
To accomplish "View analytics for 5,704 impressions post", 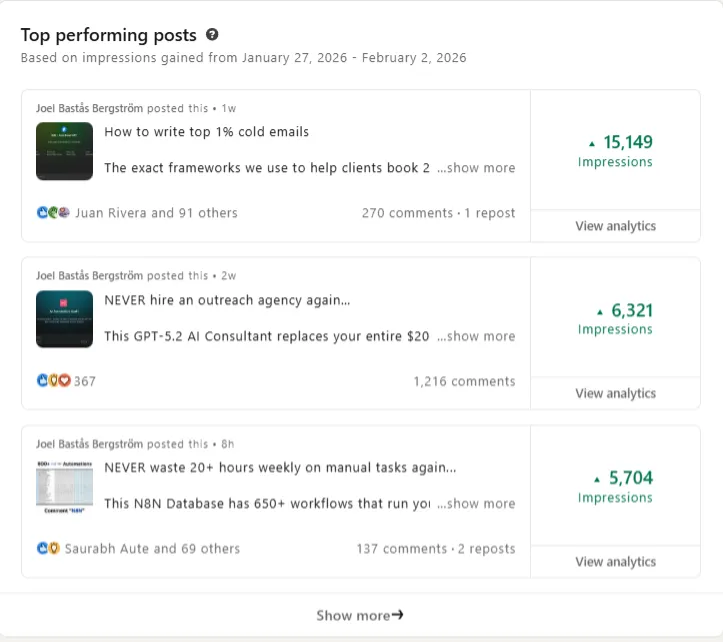I will [x=615, y=562].
